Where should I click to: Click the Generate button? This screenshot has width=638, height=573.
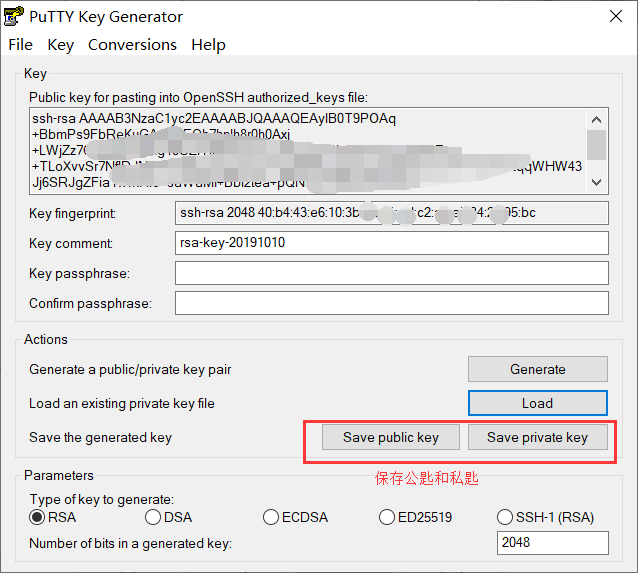point(537,369)
